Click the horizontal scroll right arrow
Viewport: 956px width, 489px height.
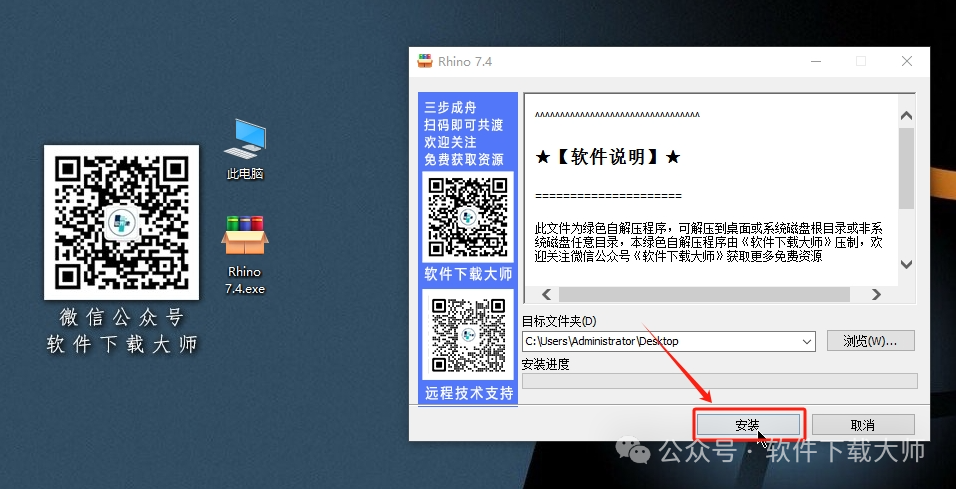pos(876,294)
